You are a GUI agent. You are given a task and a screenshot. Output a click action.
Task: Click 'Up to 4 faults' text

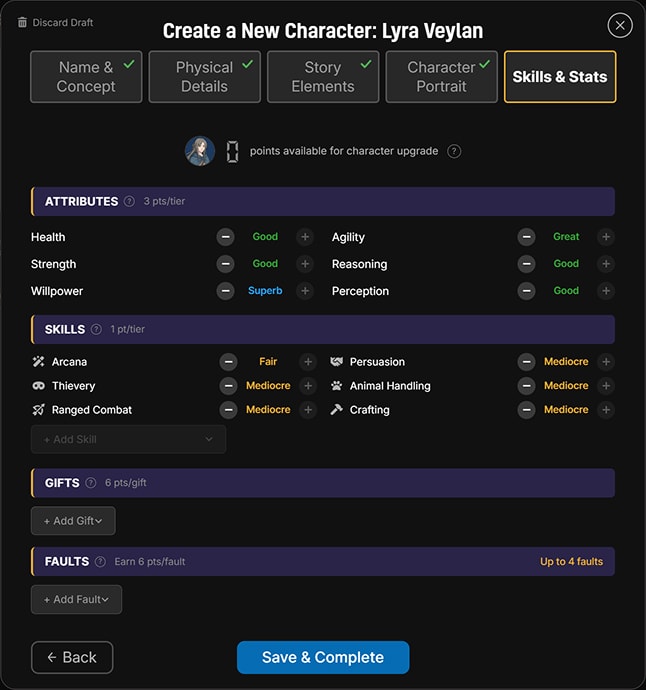coord(571,562)
